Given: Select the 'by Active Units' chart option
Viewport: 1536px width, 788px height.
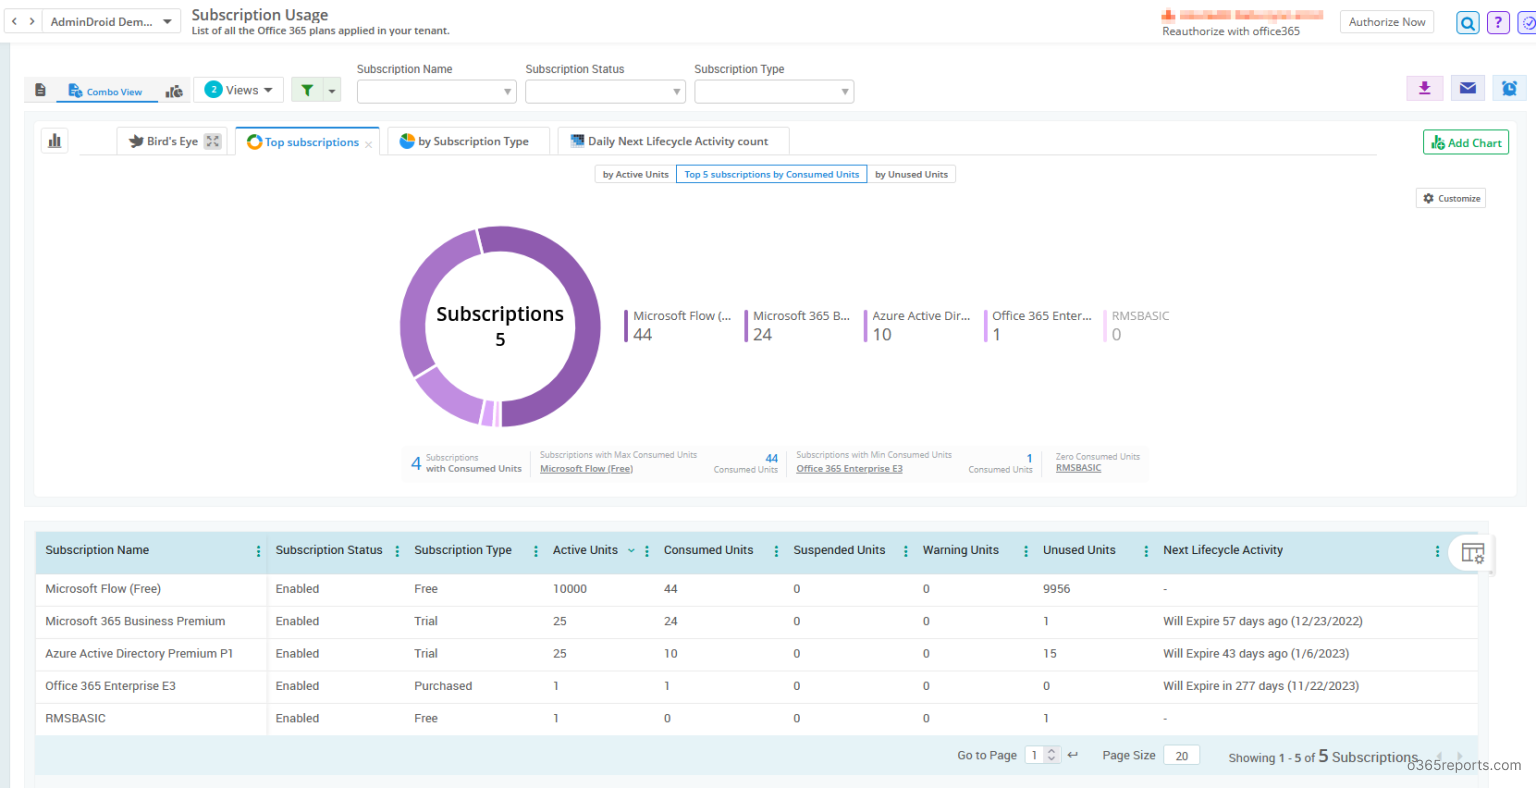Looking at the screenshot, I should pos(635,174).
